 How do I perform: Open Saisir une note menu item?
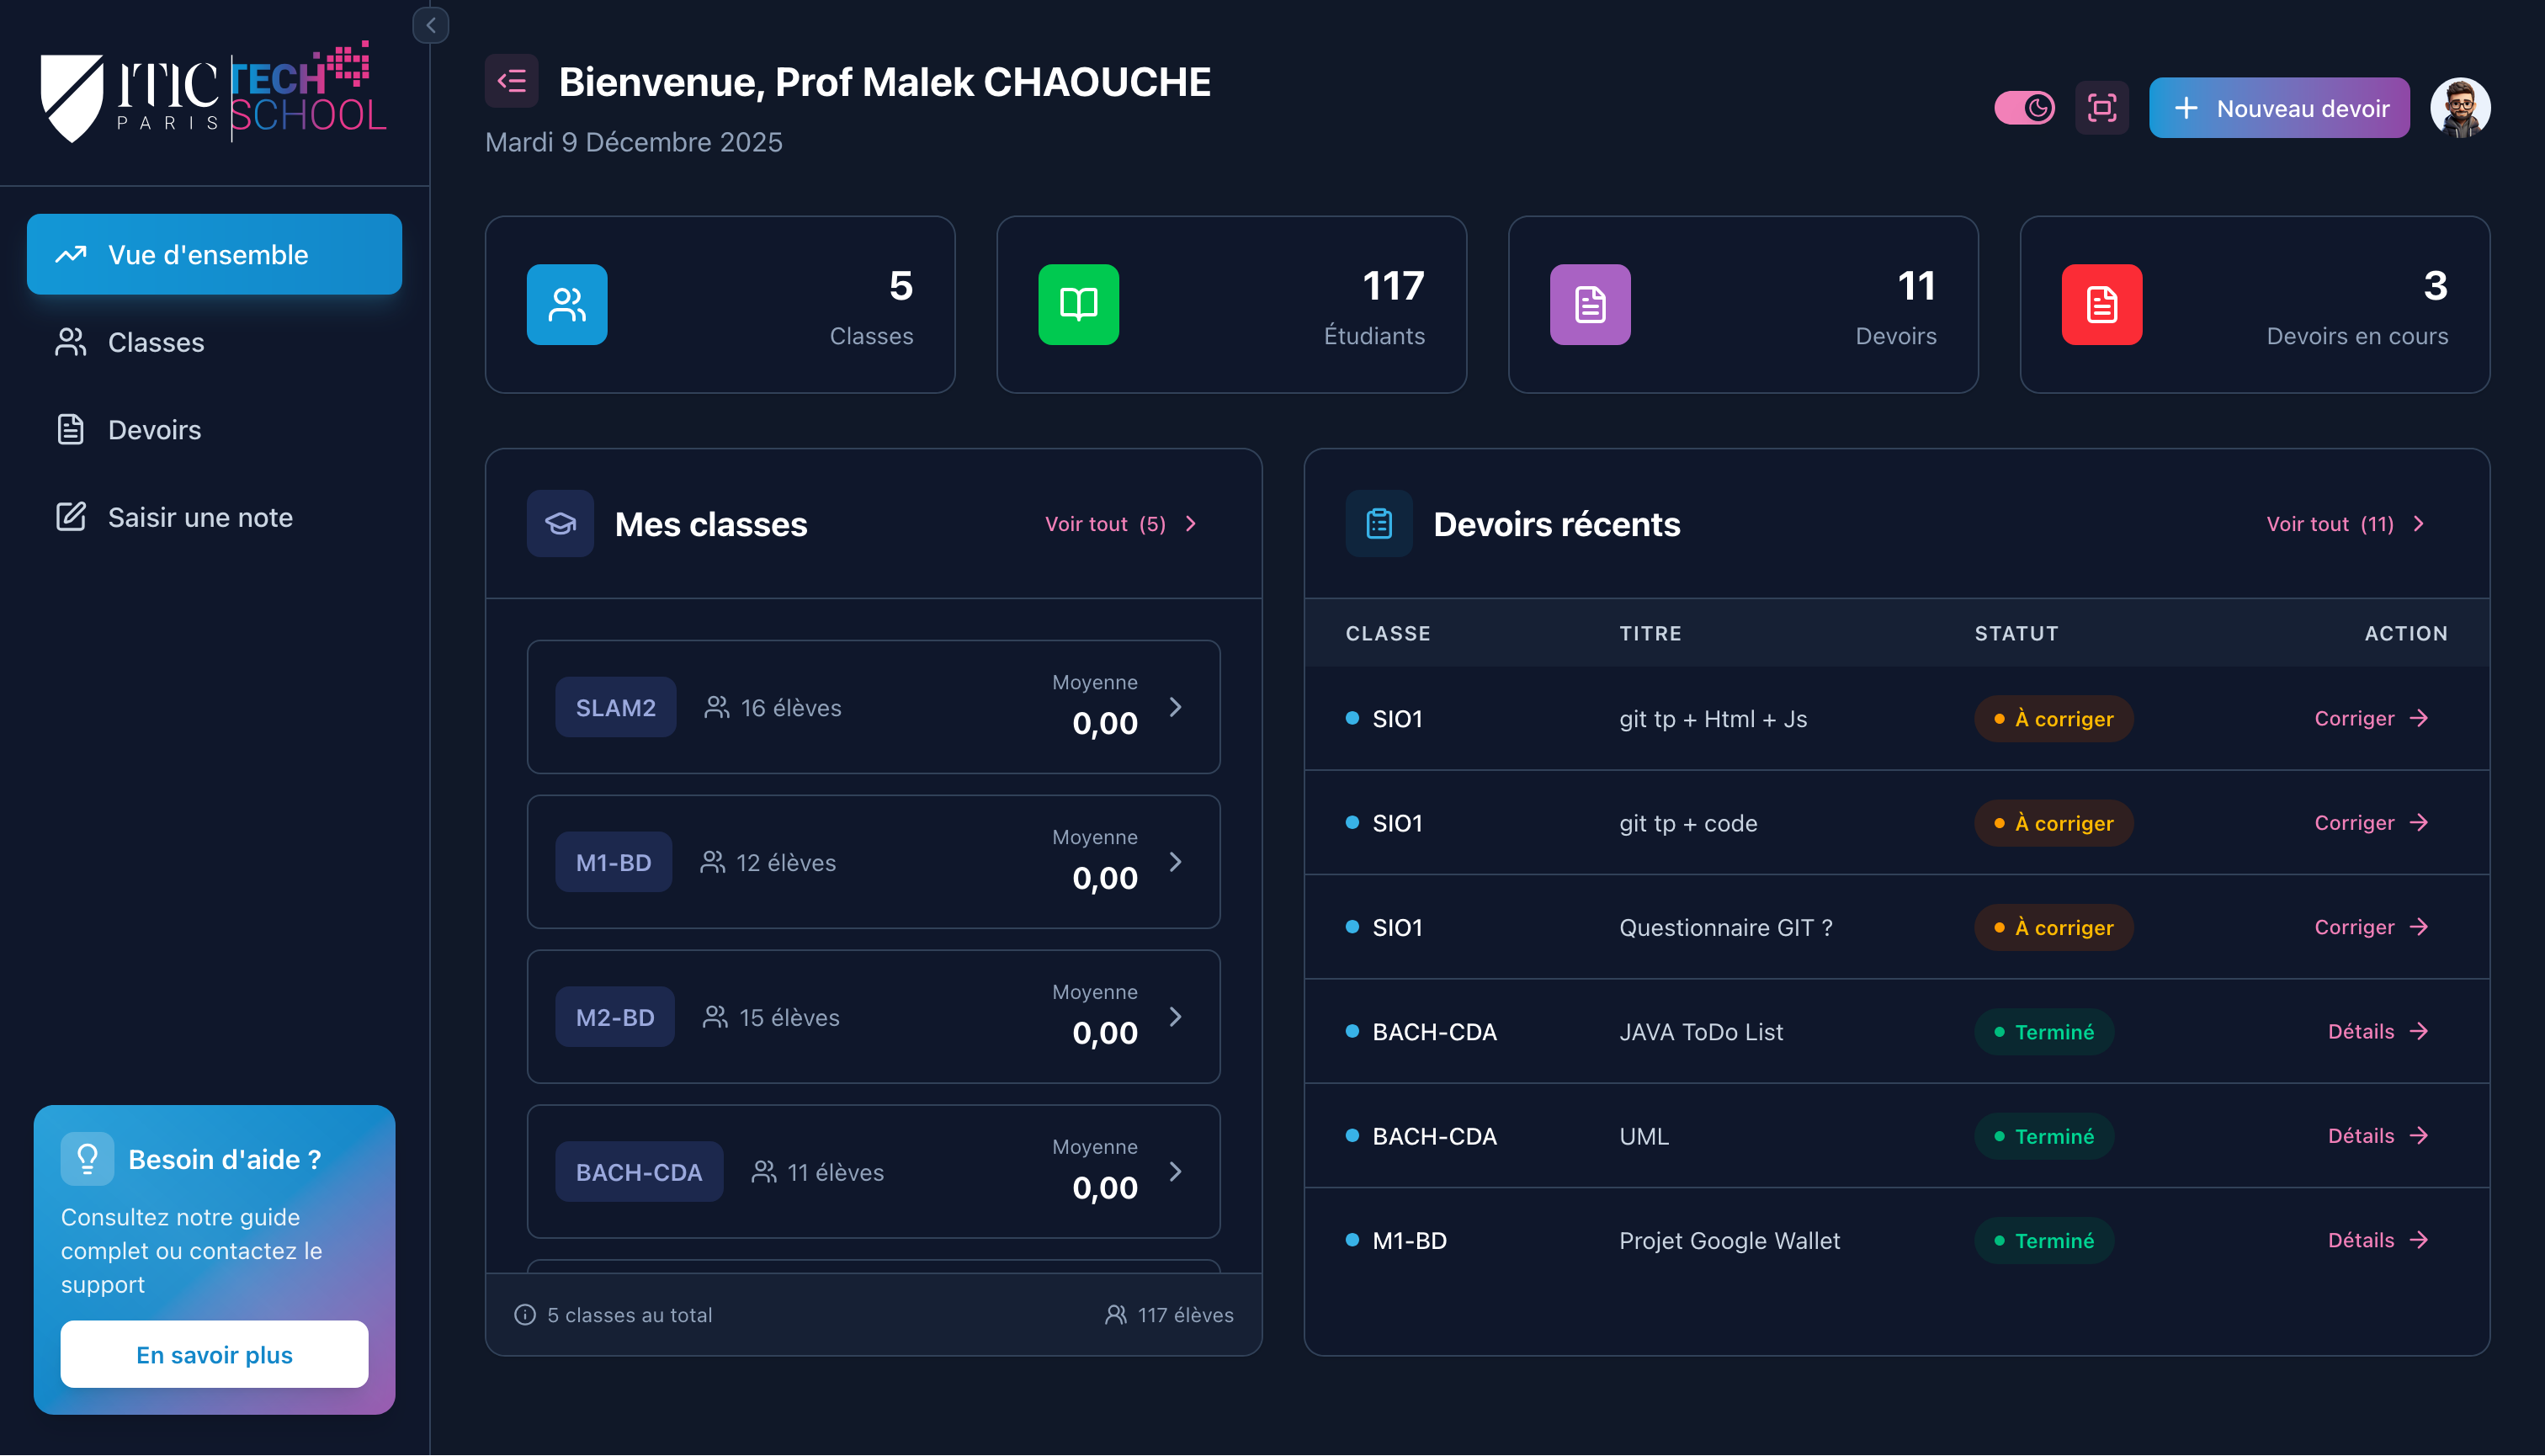pyautogui.click(x=200, y=517)
